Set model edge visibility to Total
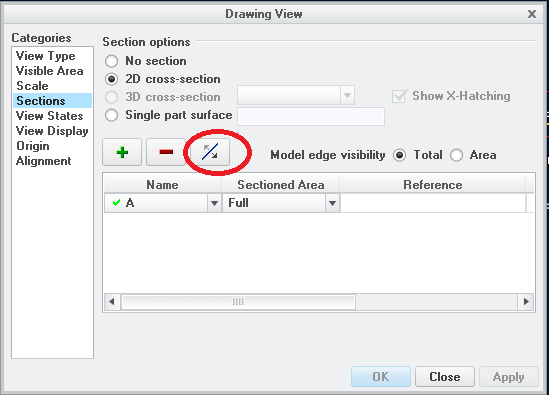The image size is (549, 395). (x=399, y=155)
